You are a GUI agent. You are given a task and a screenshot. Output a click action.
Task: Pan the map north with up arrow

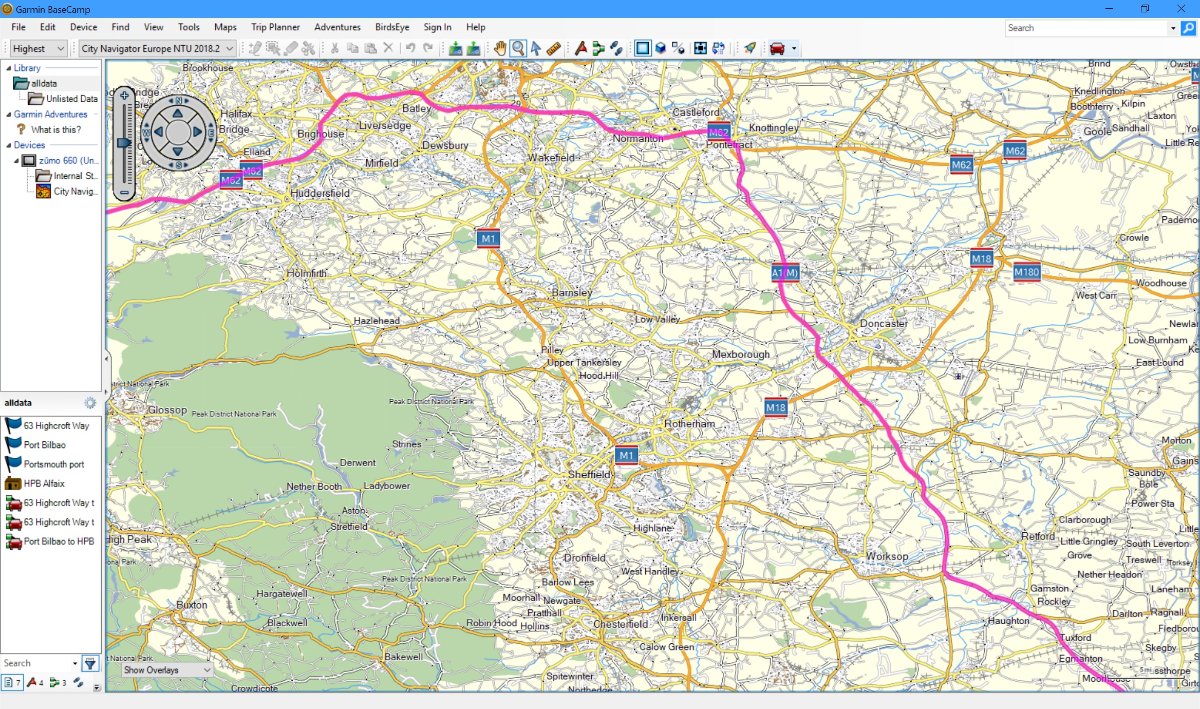coord(178,113)
